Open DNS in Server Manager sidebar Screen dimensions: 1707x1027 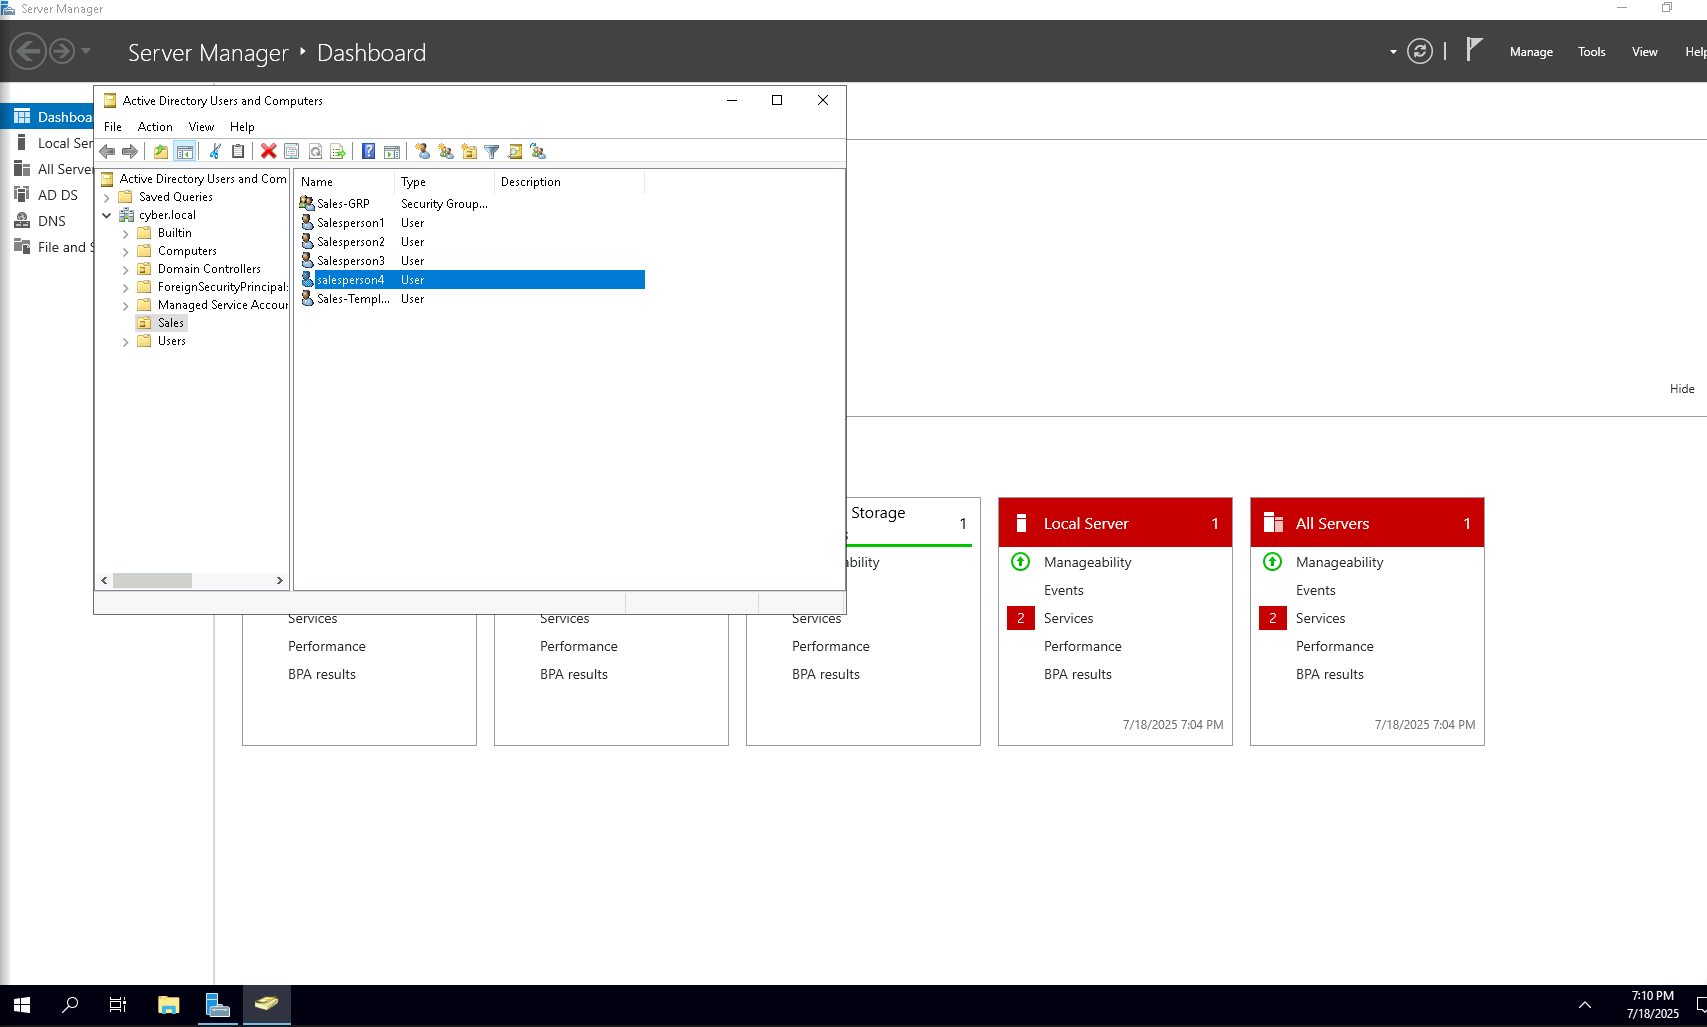pos(52,221)
